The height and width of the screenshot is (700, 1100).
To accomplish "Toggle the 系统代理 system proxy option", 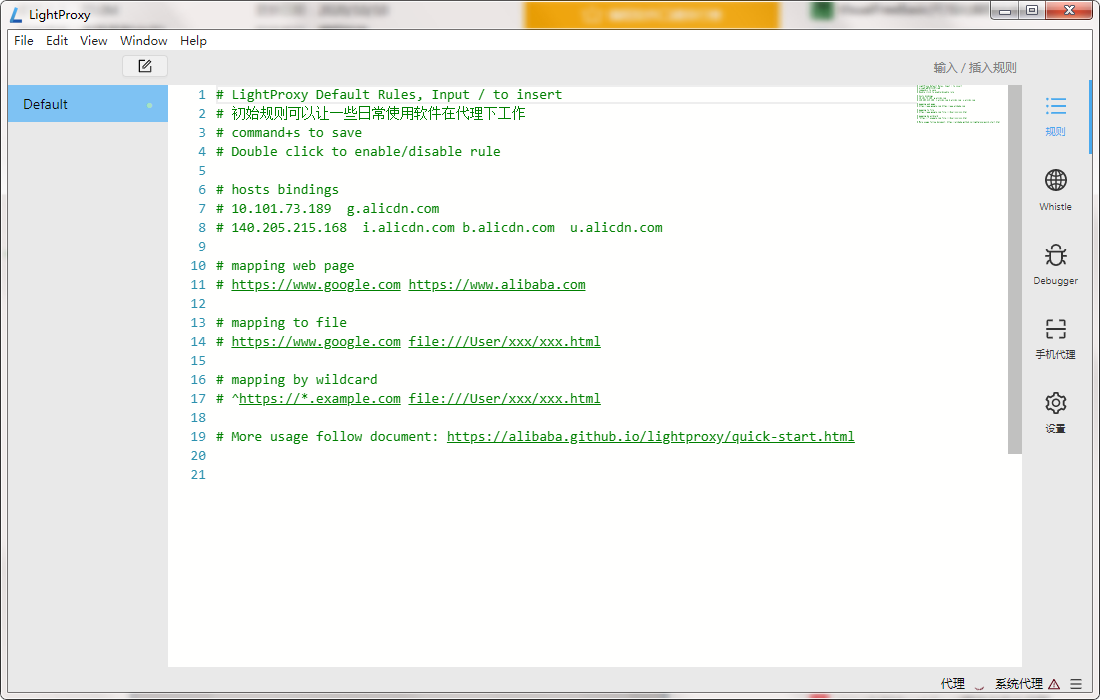I will click(1018, 685).
